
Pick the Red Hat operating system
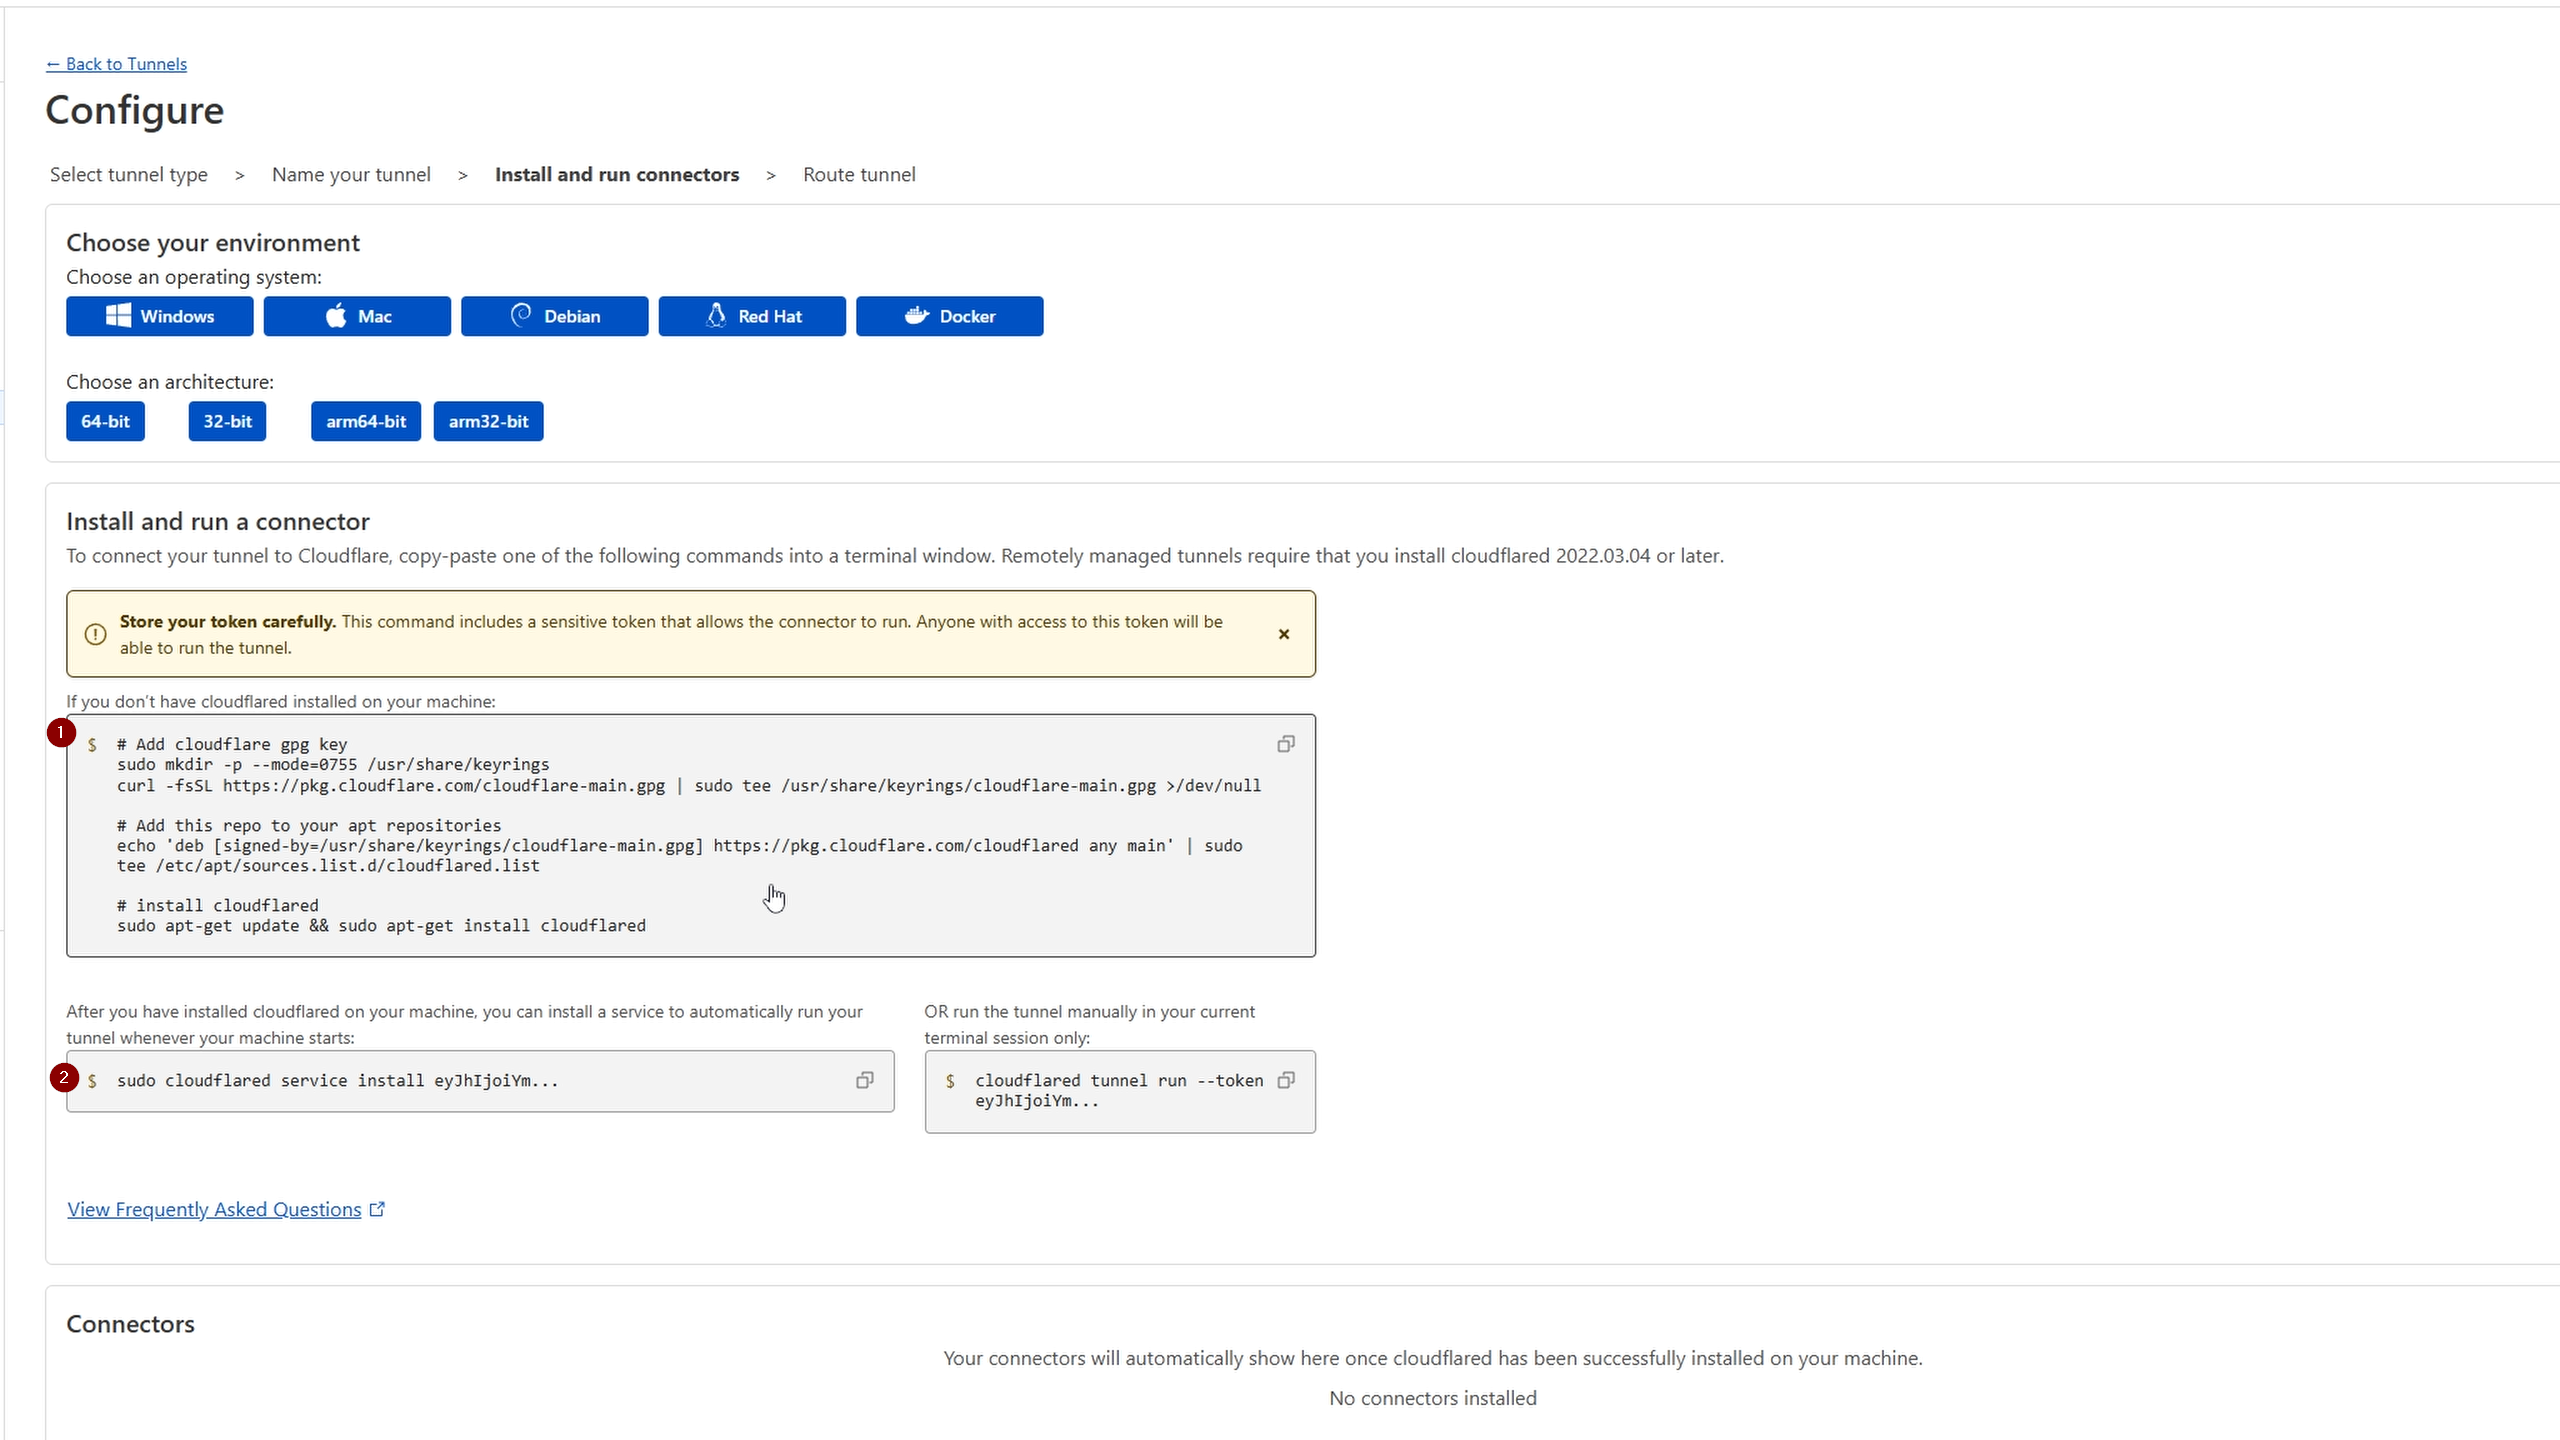pyautogui.click(x=752, y=316)
